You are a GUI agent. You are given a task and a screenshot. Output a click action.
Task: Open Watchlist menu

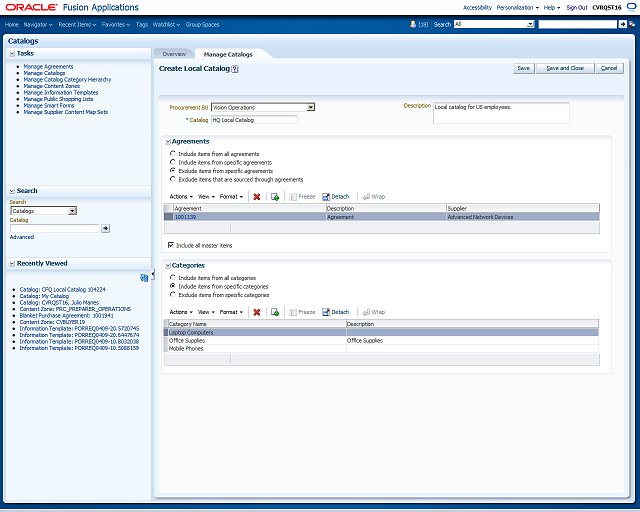[166, 25]
